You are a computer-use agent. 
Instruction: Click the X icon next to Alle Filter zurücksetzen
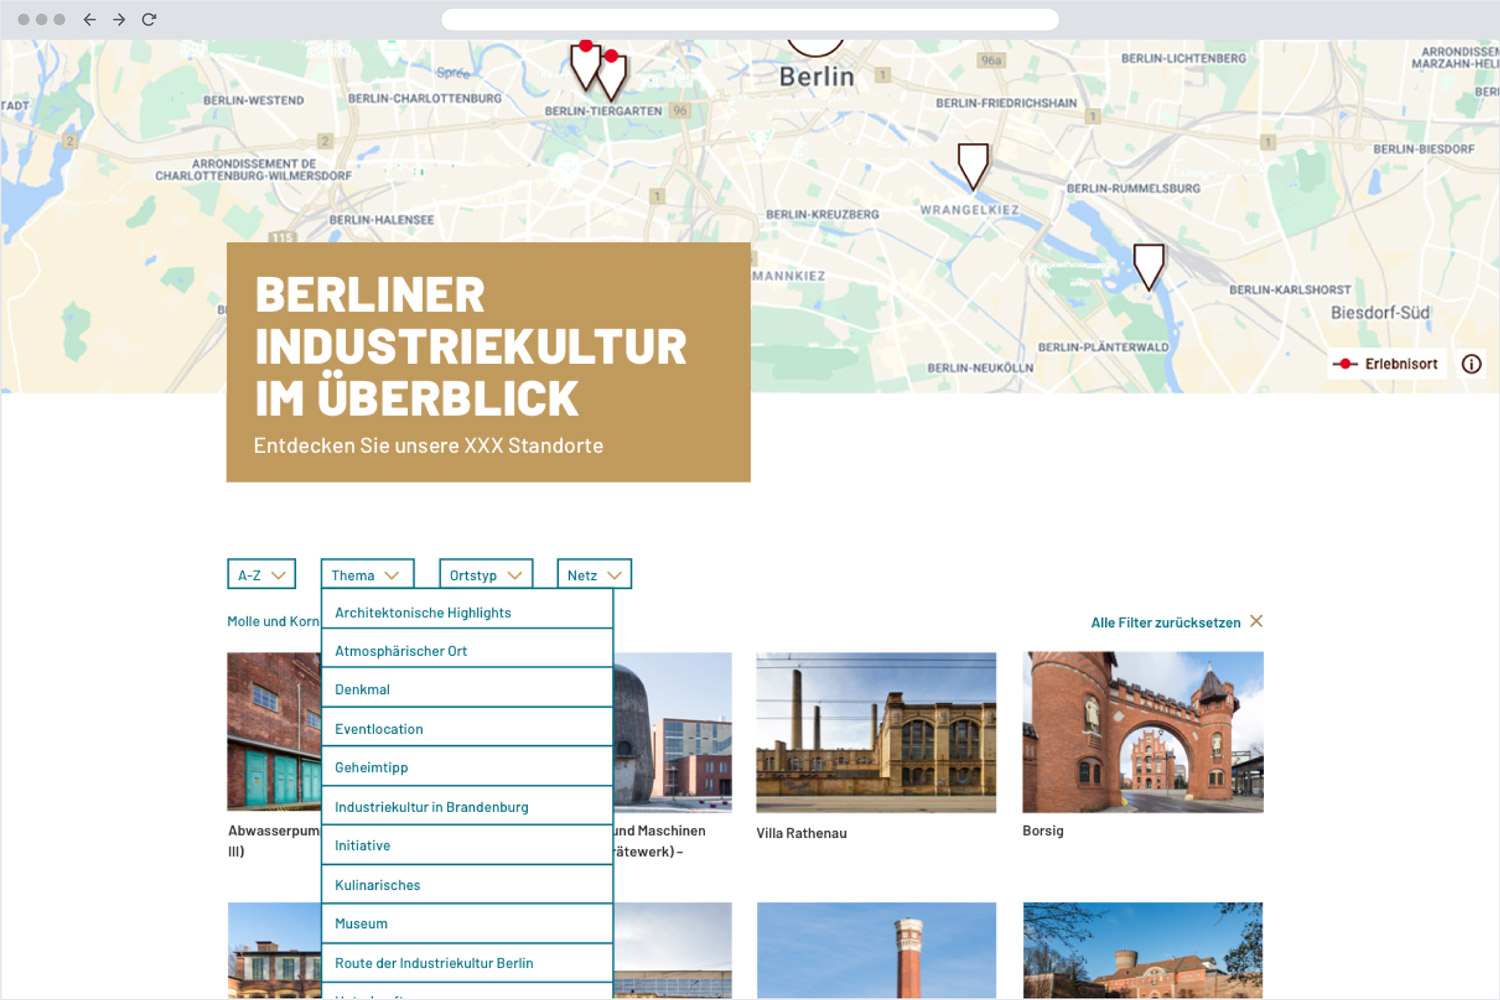(1257, 621)
